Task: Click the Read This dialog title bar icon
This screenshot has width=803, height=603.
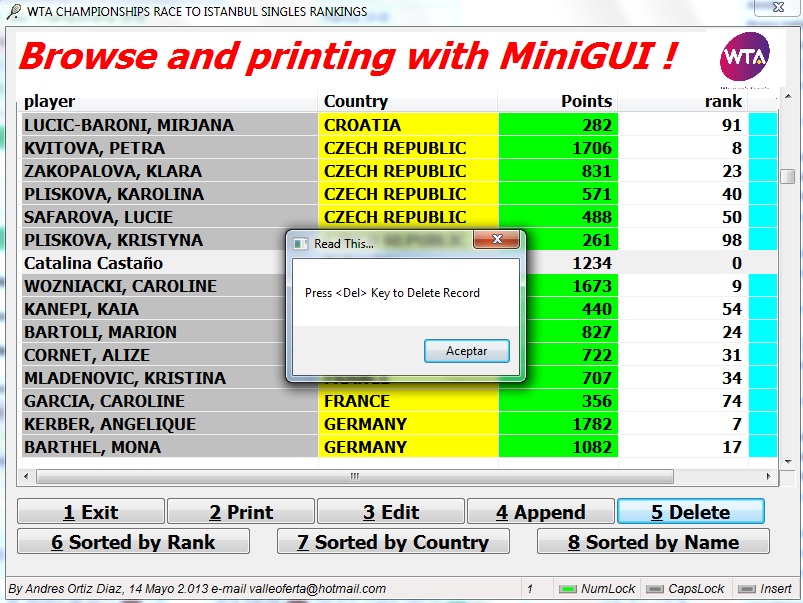Action: [299, 240]
